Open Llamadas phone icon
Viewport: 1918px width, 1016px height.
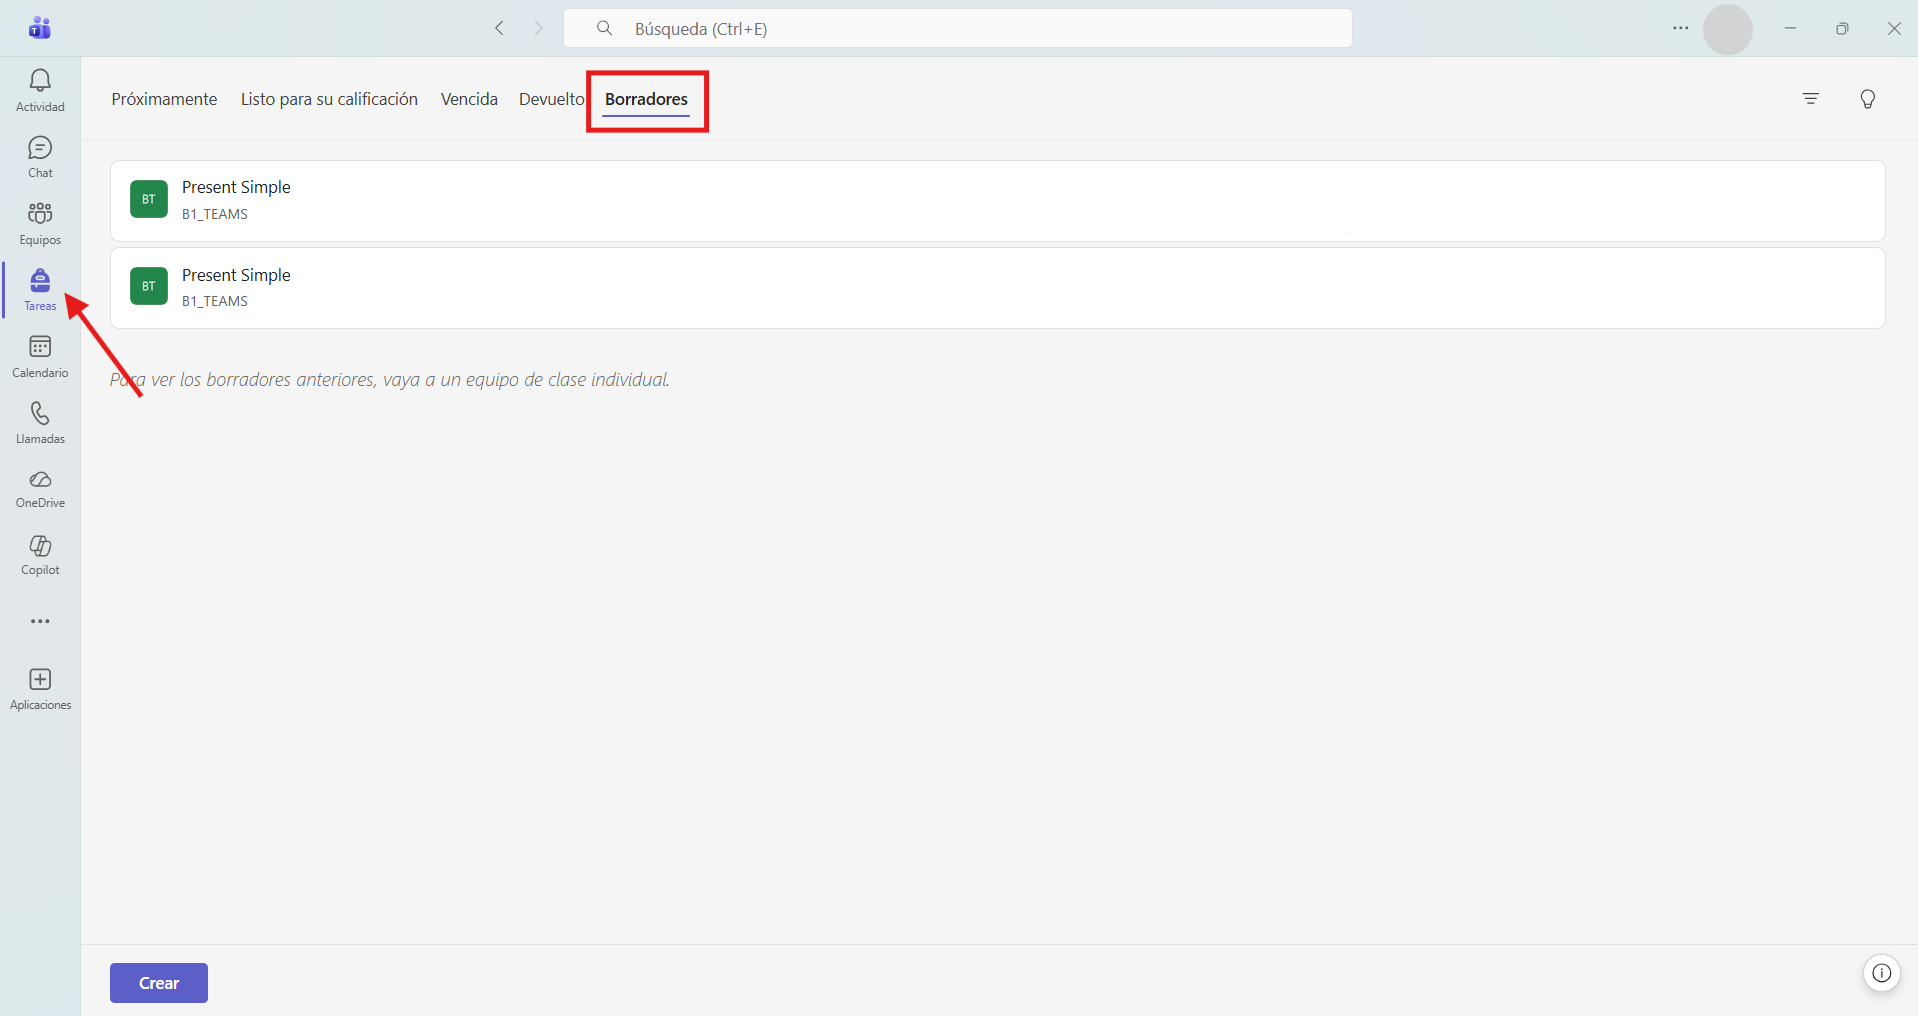40,423
